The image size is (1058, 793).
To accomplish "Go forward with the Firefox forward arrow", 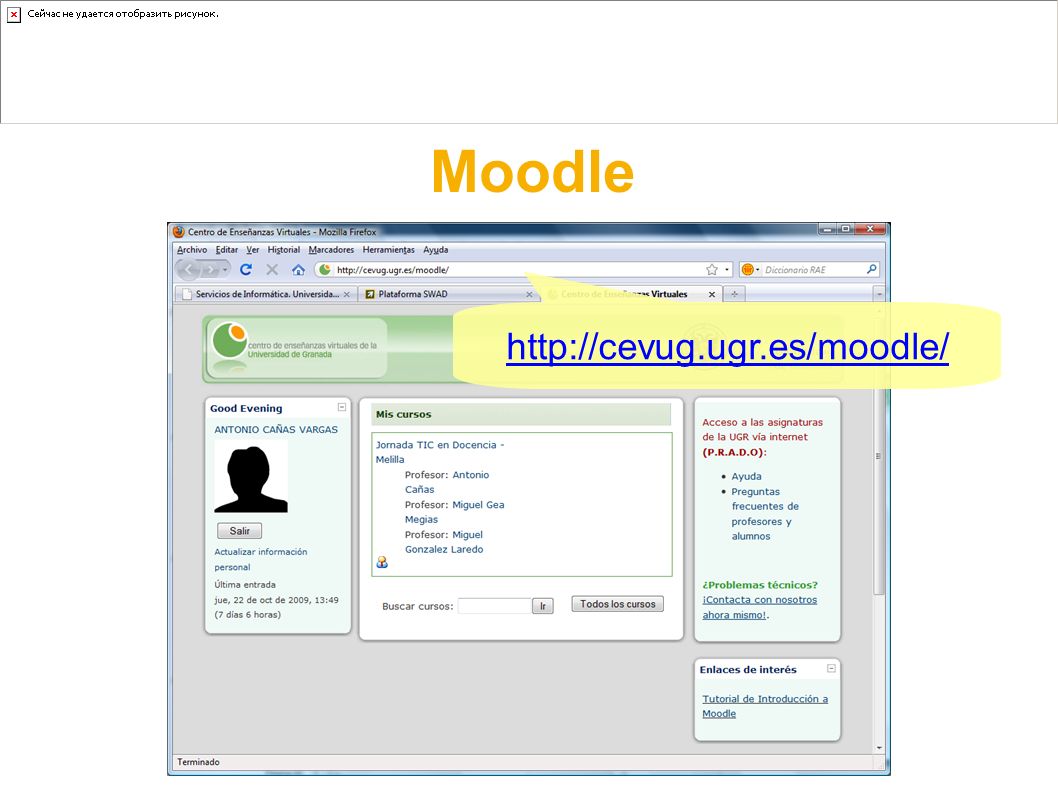I will coord(211,270).
